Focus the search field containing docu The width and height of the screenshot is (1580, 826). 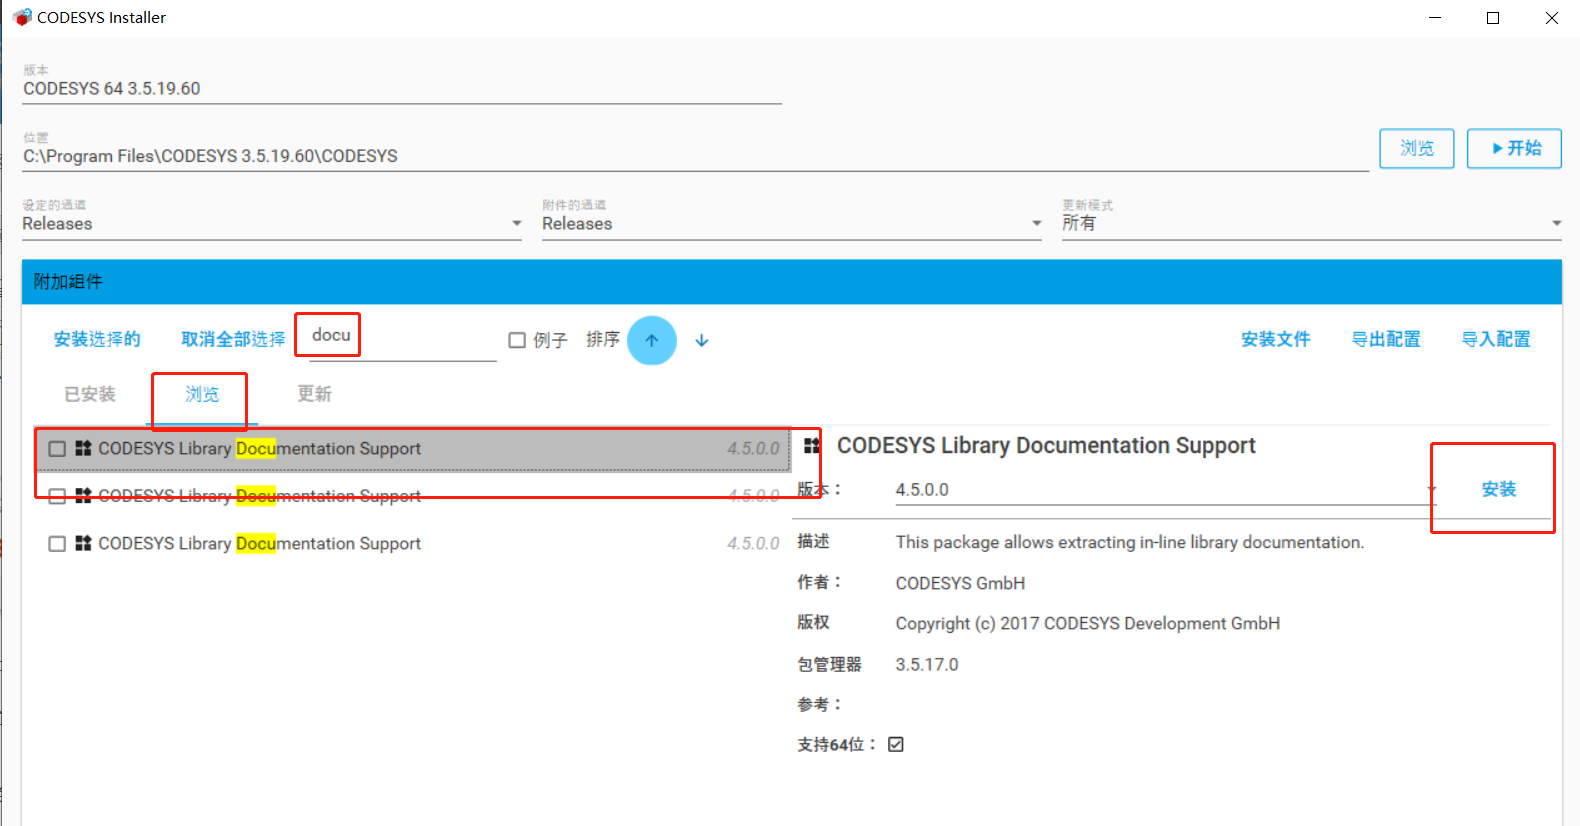(403, 337)
